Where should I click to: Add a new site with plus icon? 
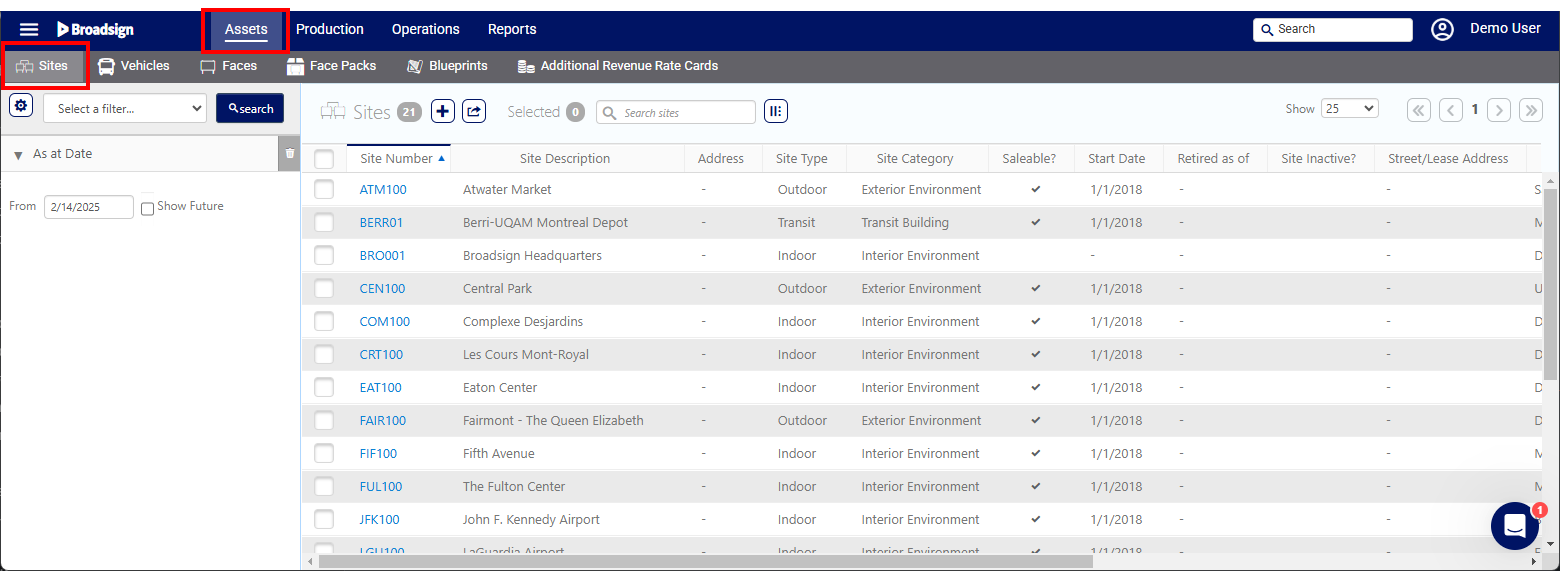click(x=443, y=112)
